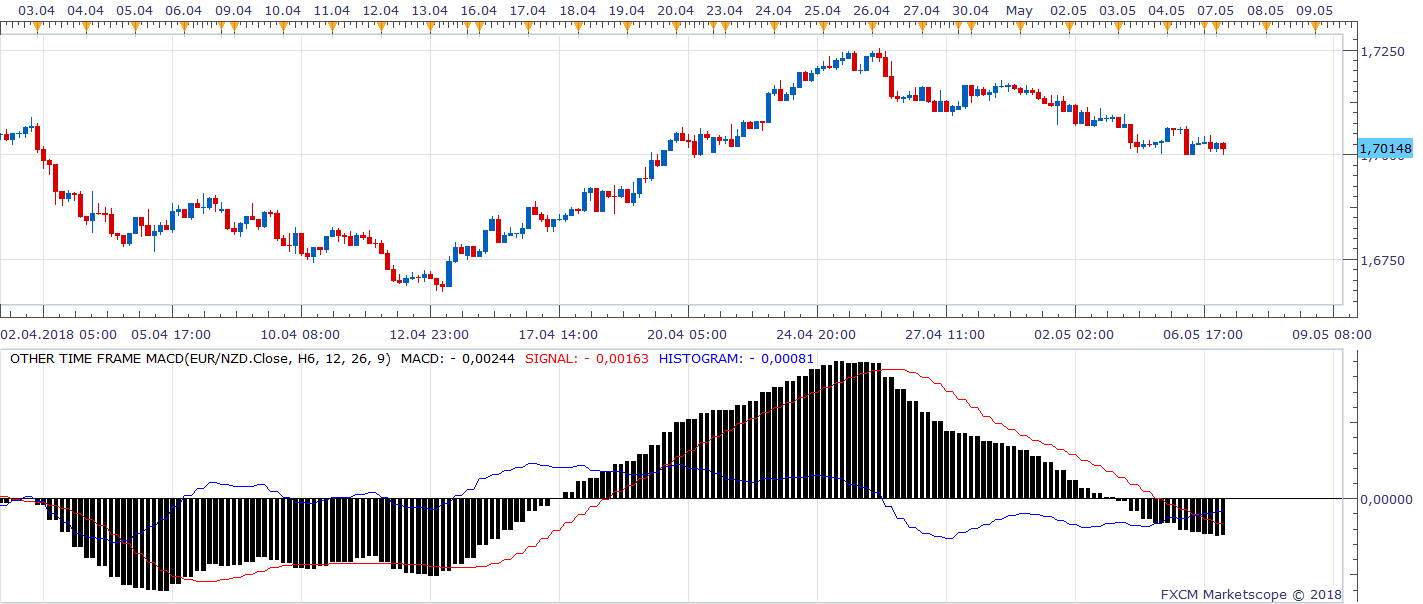
Task: Click the 27.04 11:00 bottom time label
Action: click(946, 335)
